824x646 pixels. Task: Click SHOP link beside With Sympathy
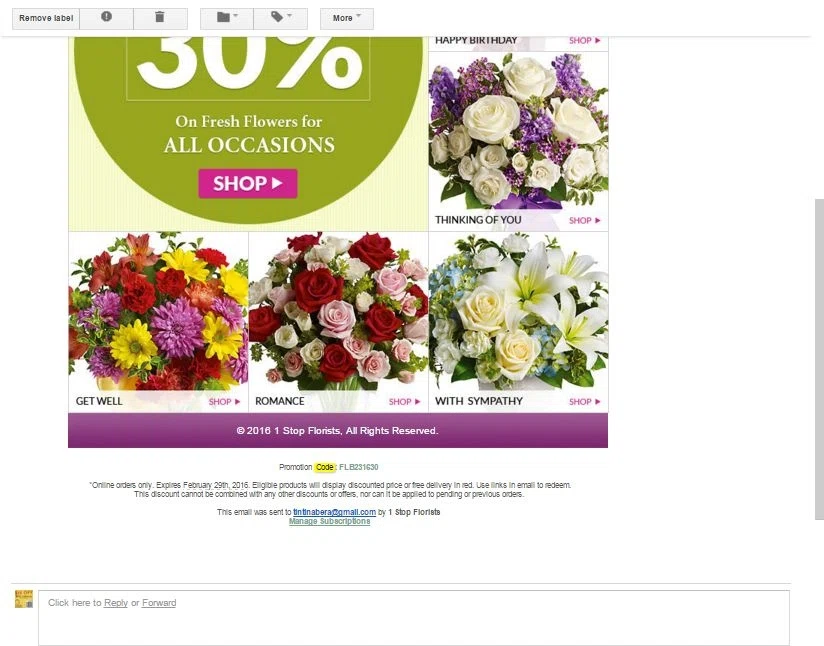(584, 402)
